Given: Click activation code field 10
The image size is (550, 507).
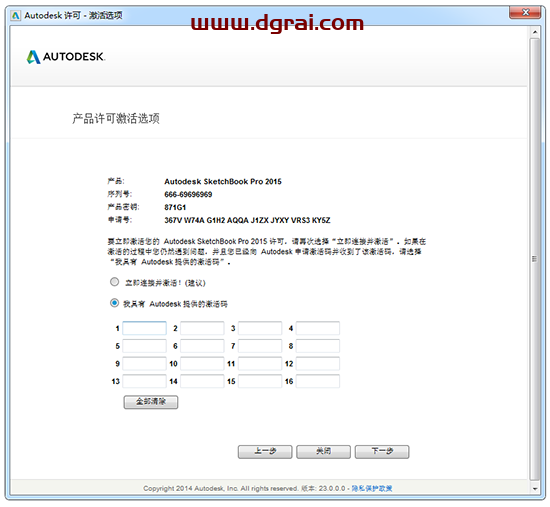Looking at the screenshot, I should click(202, 363).
